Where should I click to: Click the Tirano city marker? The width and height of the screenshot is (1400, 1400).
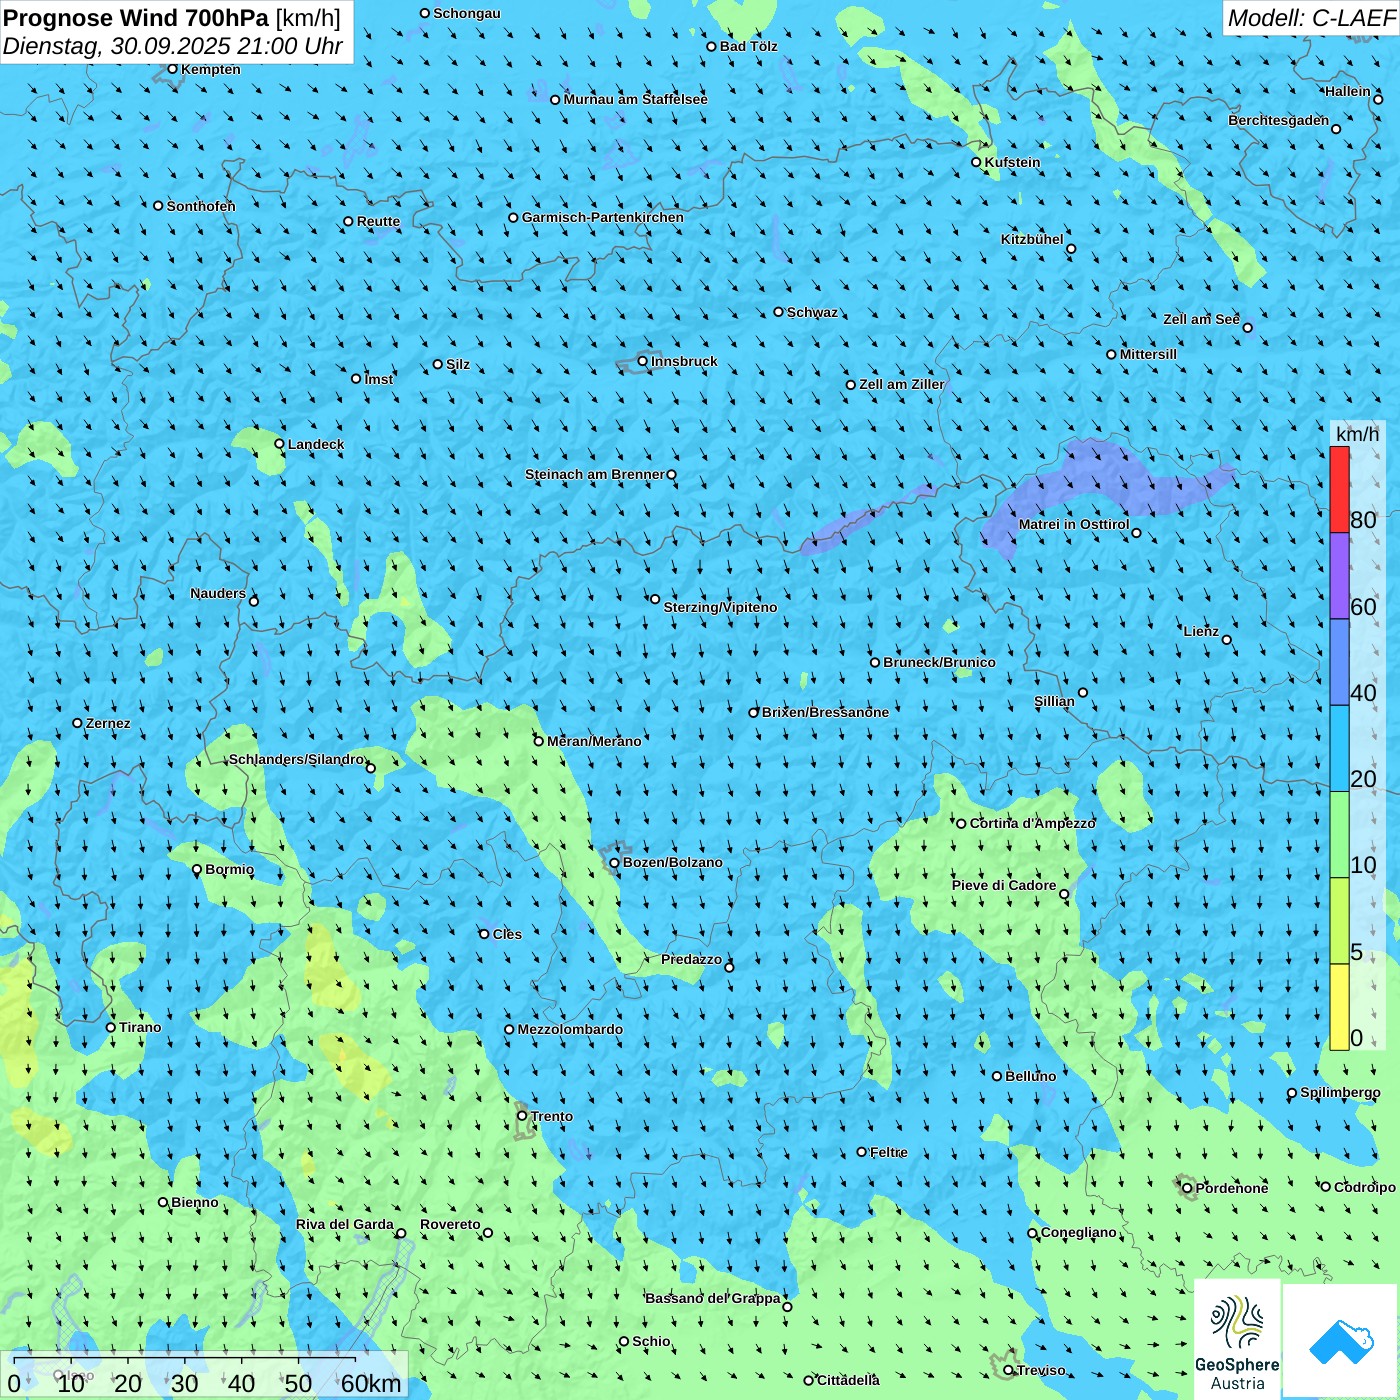tap(111, 1027)
